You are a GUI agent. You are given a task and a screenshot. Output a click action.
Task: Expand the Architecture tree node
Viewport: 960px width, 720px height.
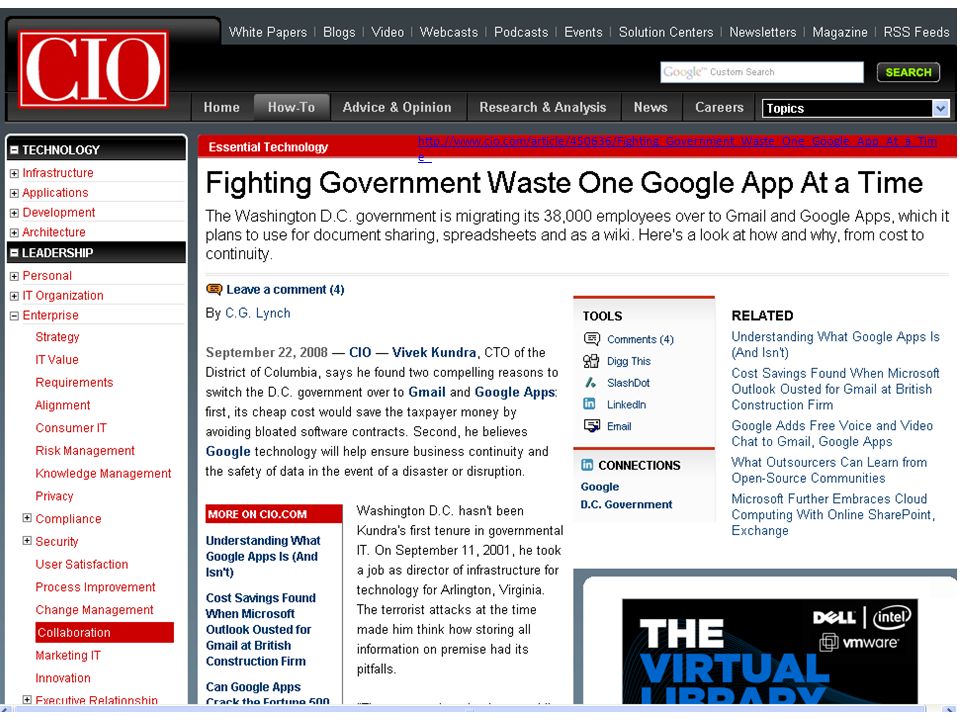coord(14,233)
